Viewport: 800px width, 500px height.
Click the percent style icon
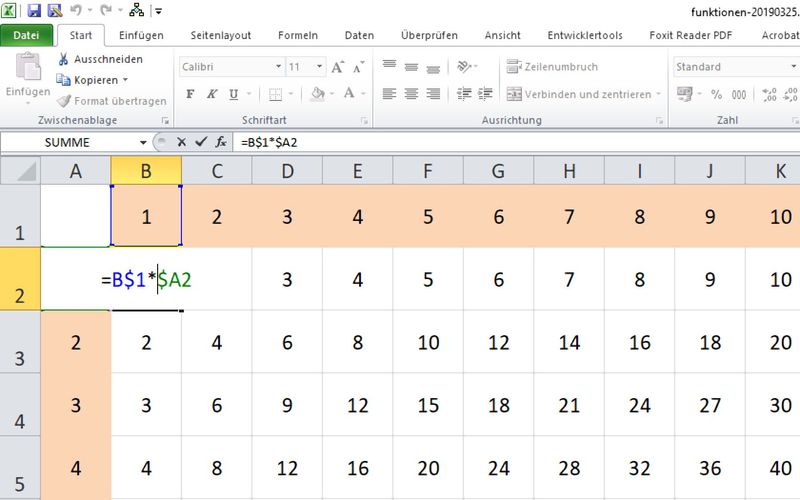(x=716, y=94)
